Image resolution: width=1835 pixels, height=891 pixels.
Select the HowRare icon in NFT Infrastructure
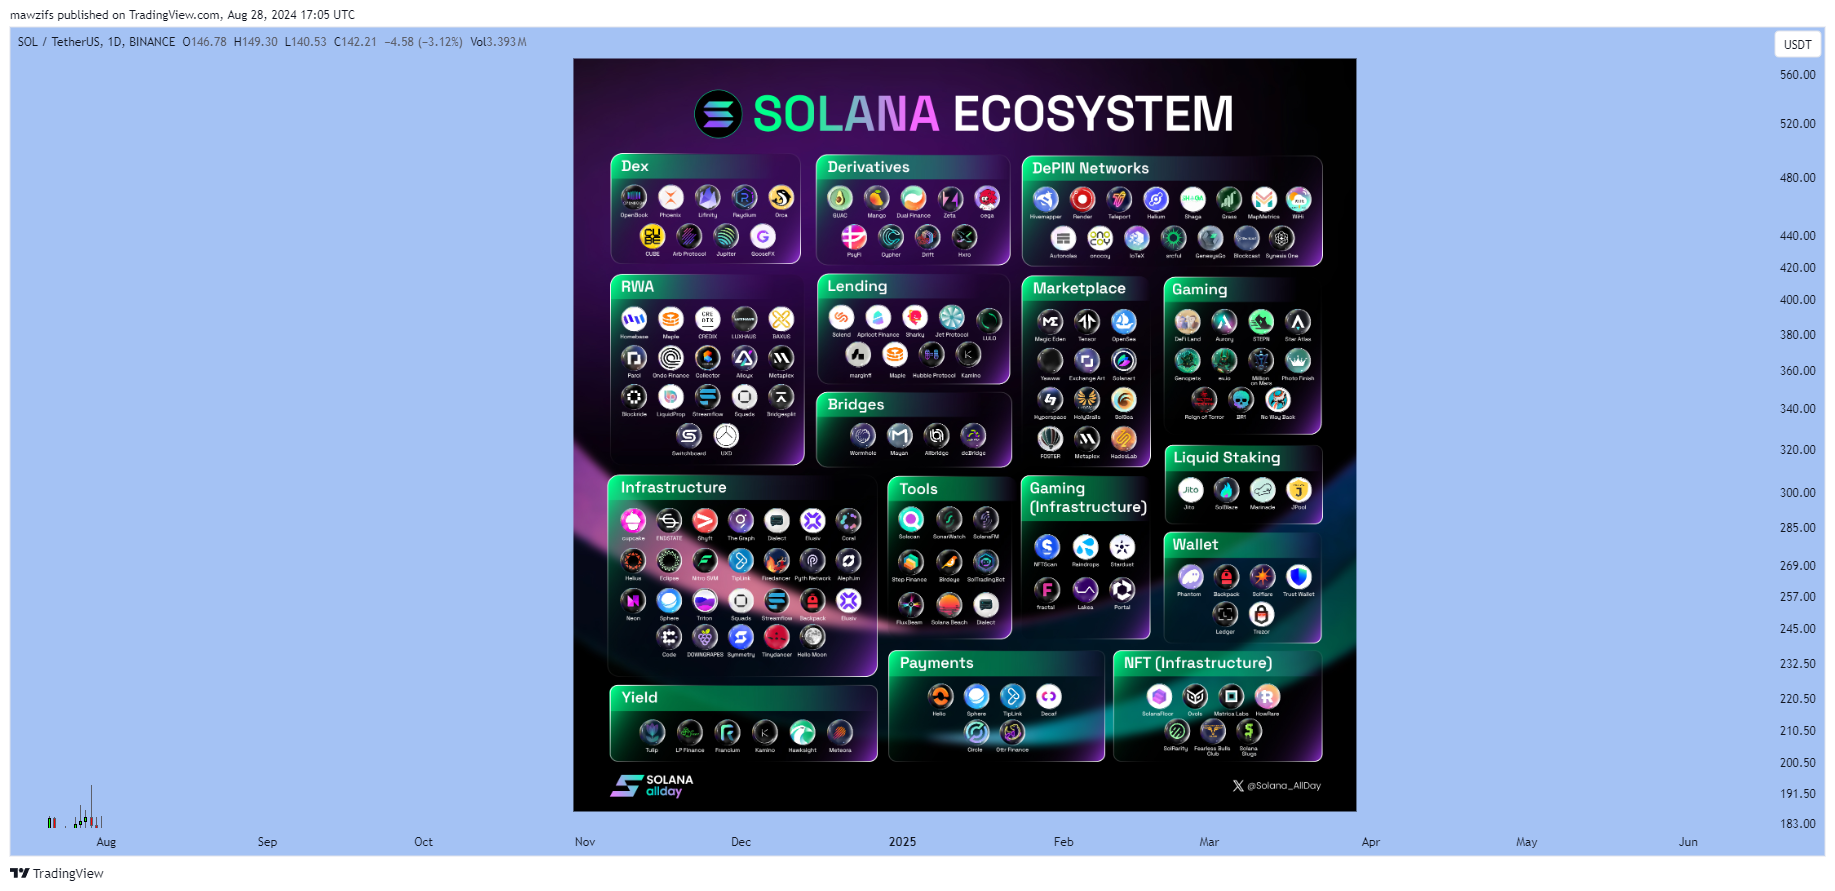click(x=1267, y=696)
